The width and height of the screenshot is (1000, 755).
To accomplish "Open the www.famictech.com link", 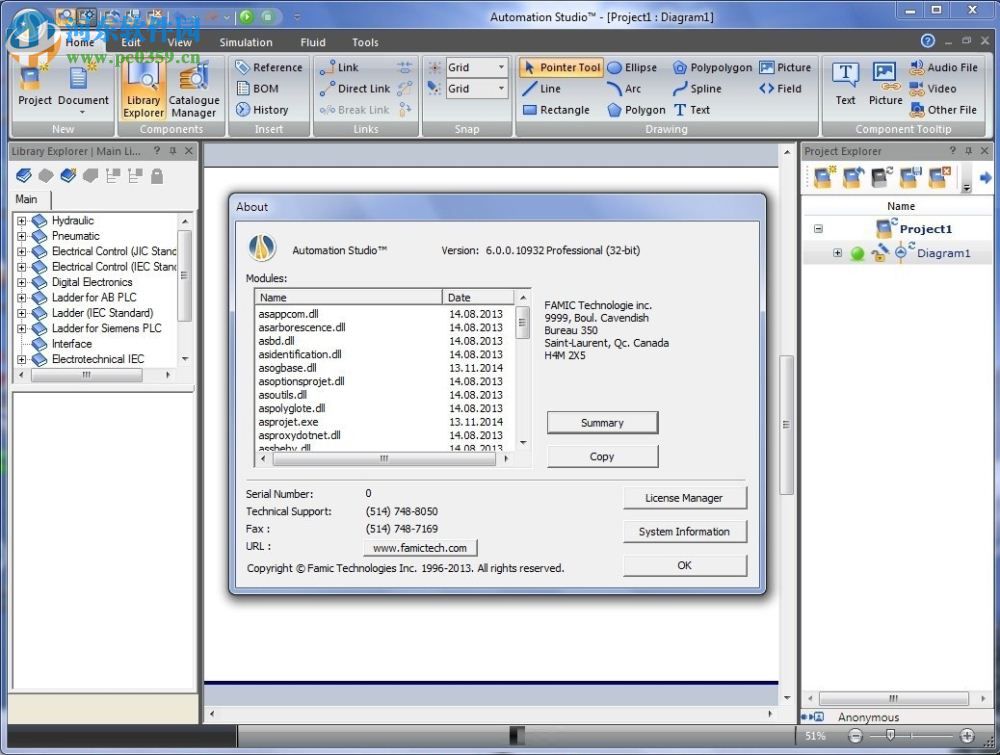I will (x=420, y=547).
